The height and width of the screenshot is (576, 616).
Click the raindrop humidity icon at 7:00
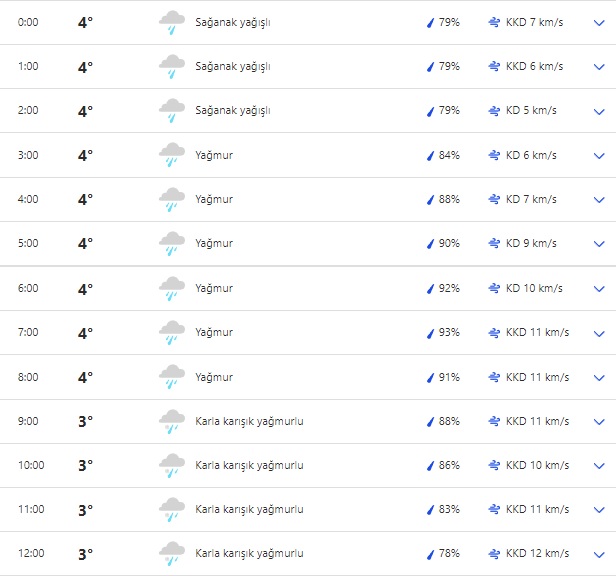tap(430, 333)
